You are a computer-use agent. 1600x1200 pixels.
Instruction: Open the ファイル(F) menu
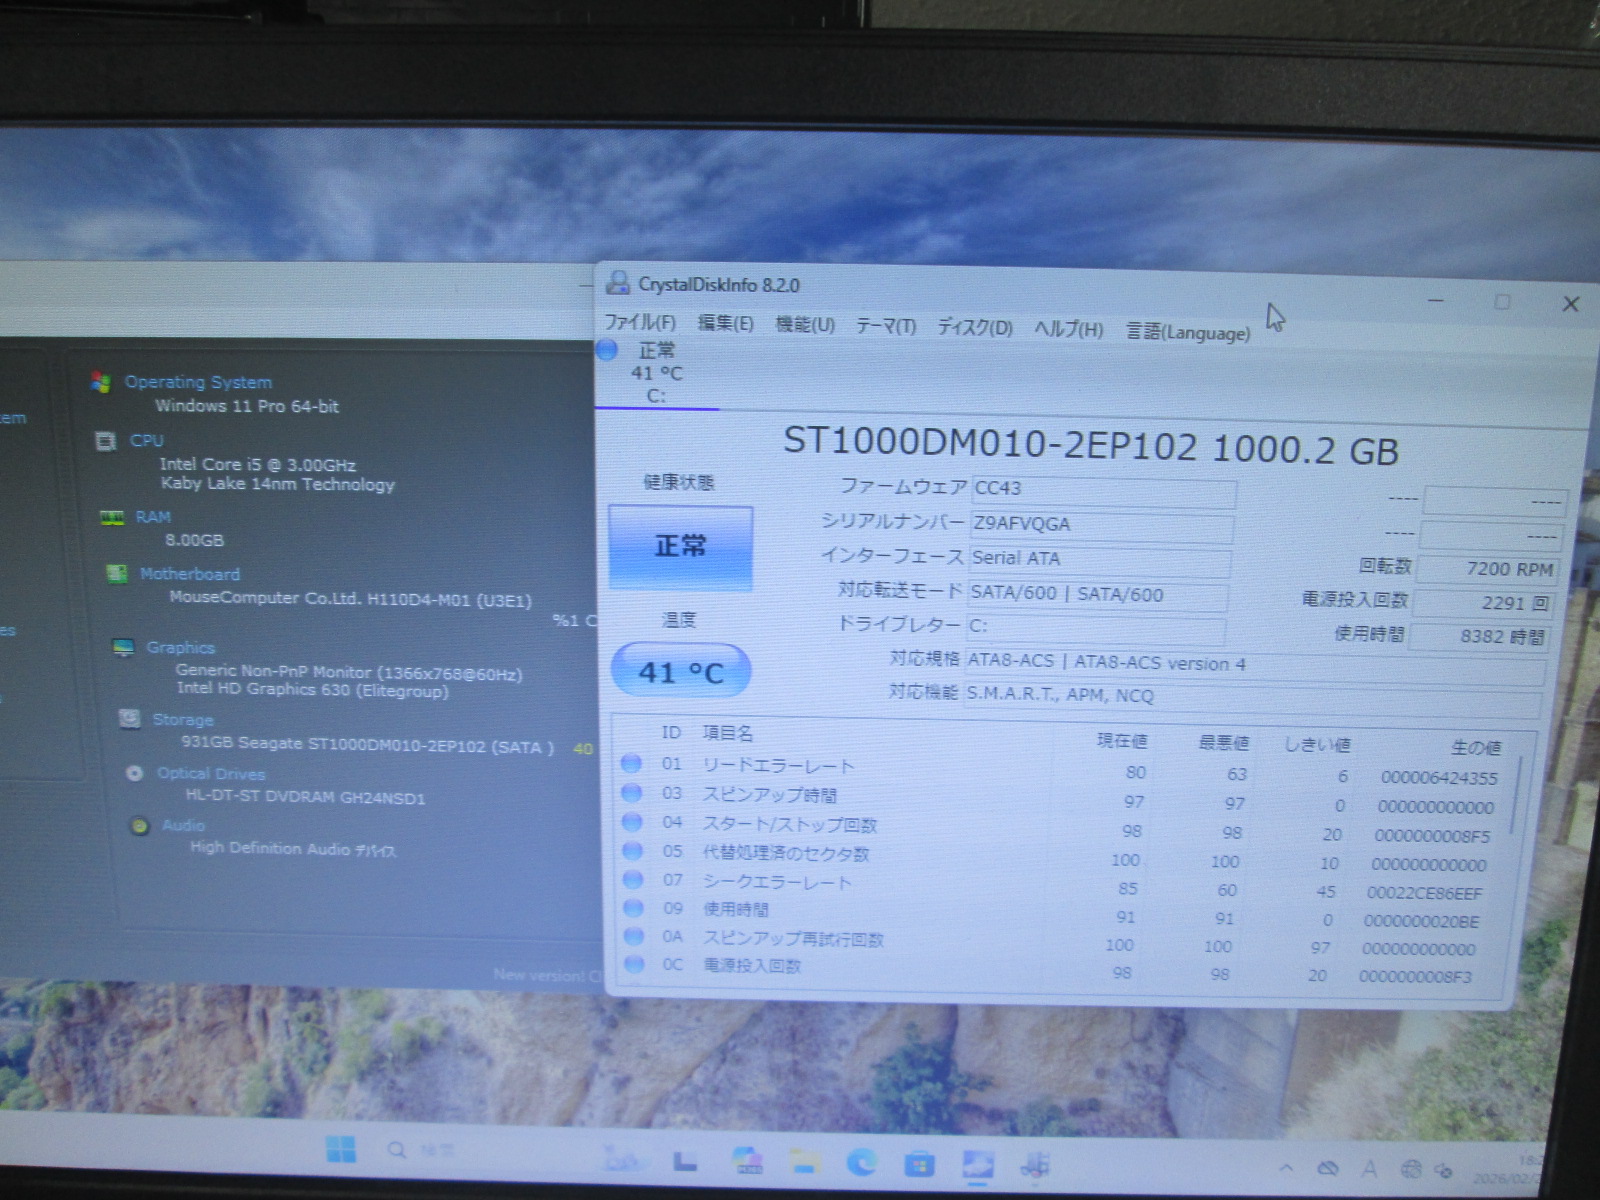[x=640, y=322]
